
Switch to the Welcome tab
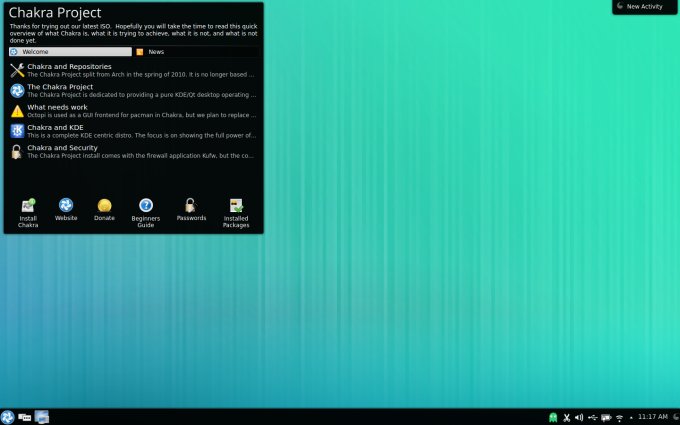tap(70, 52)
